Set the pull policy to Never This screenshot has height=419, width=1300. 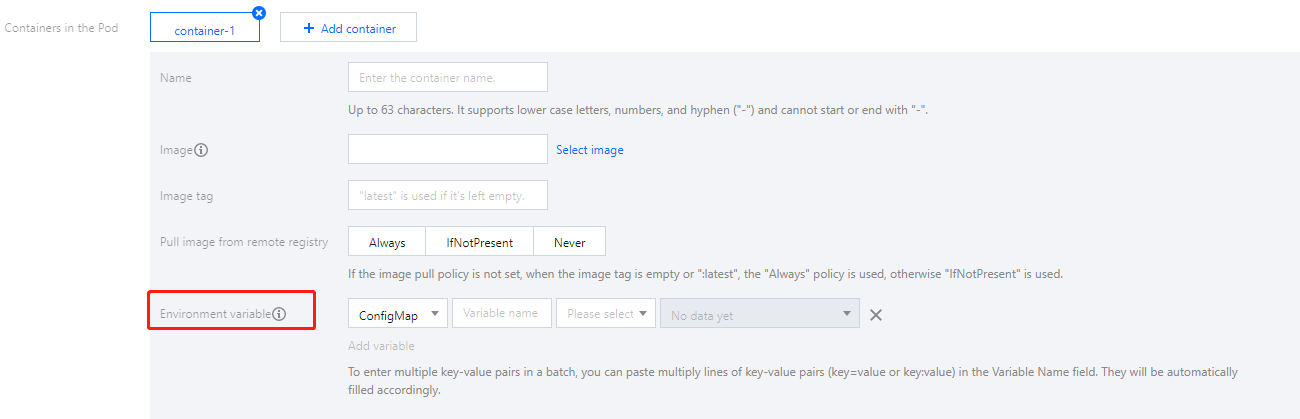point(570,242)
